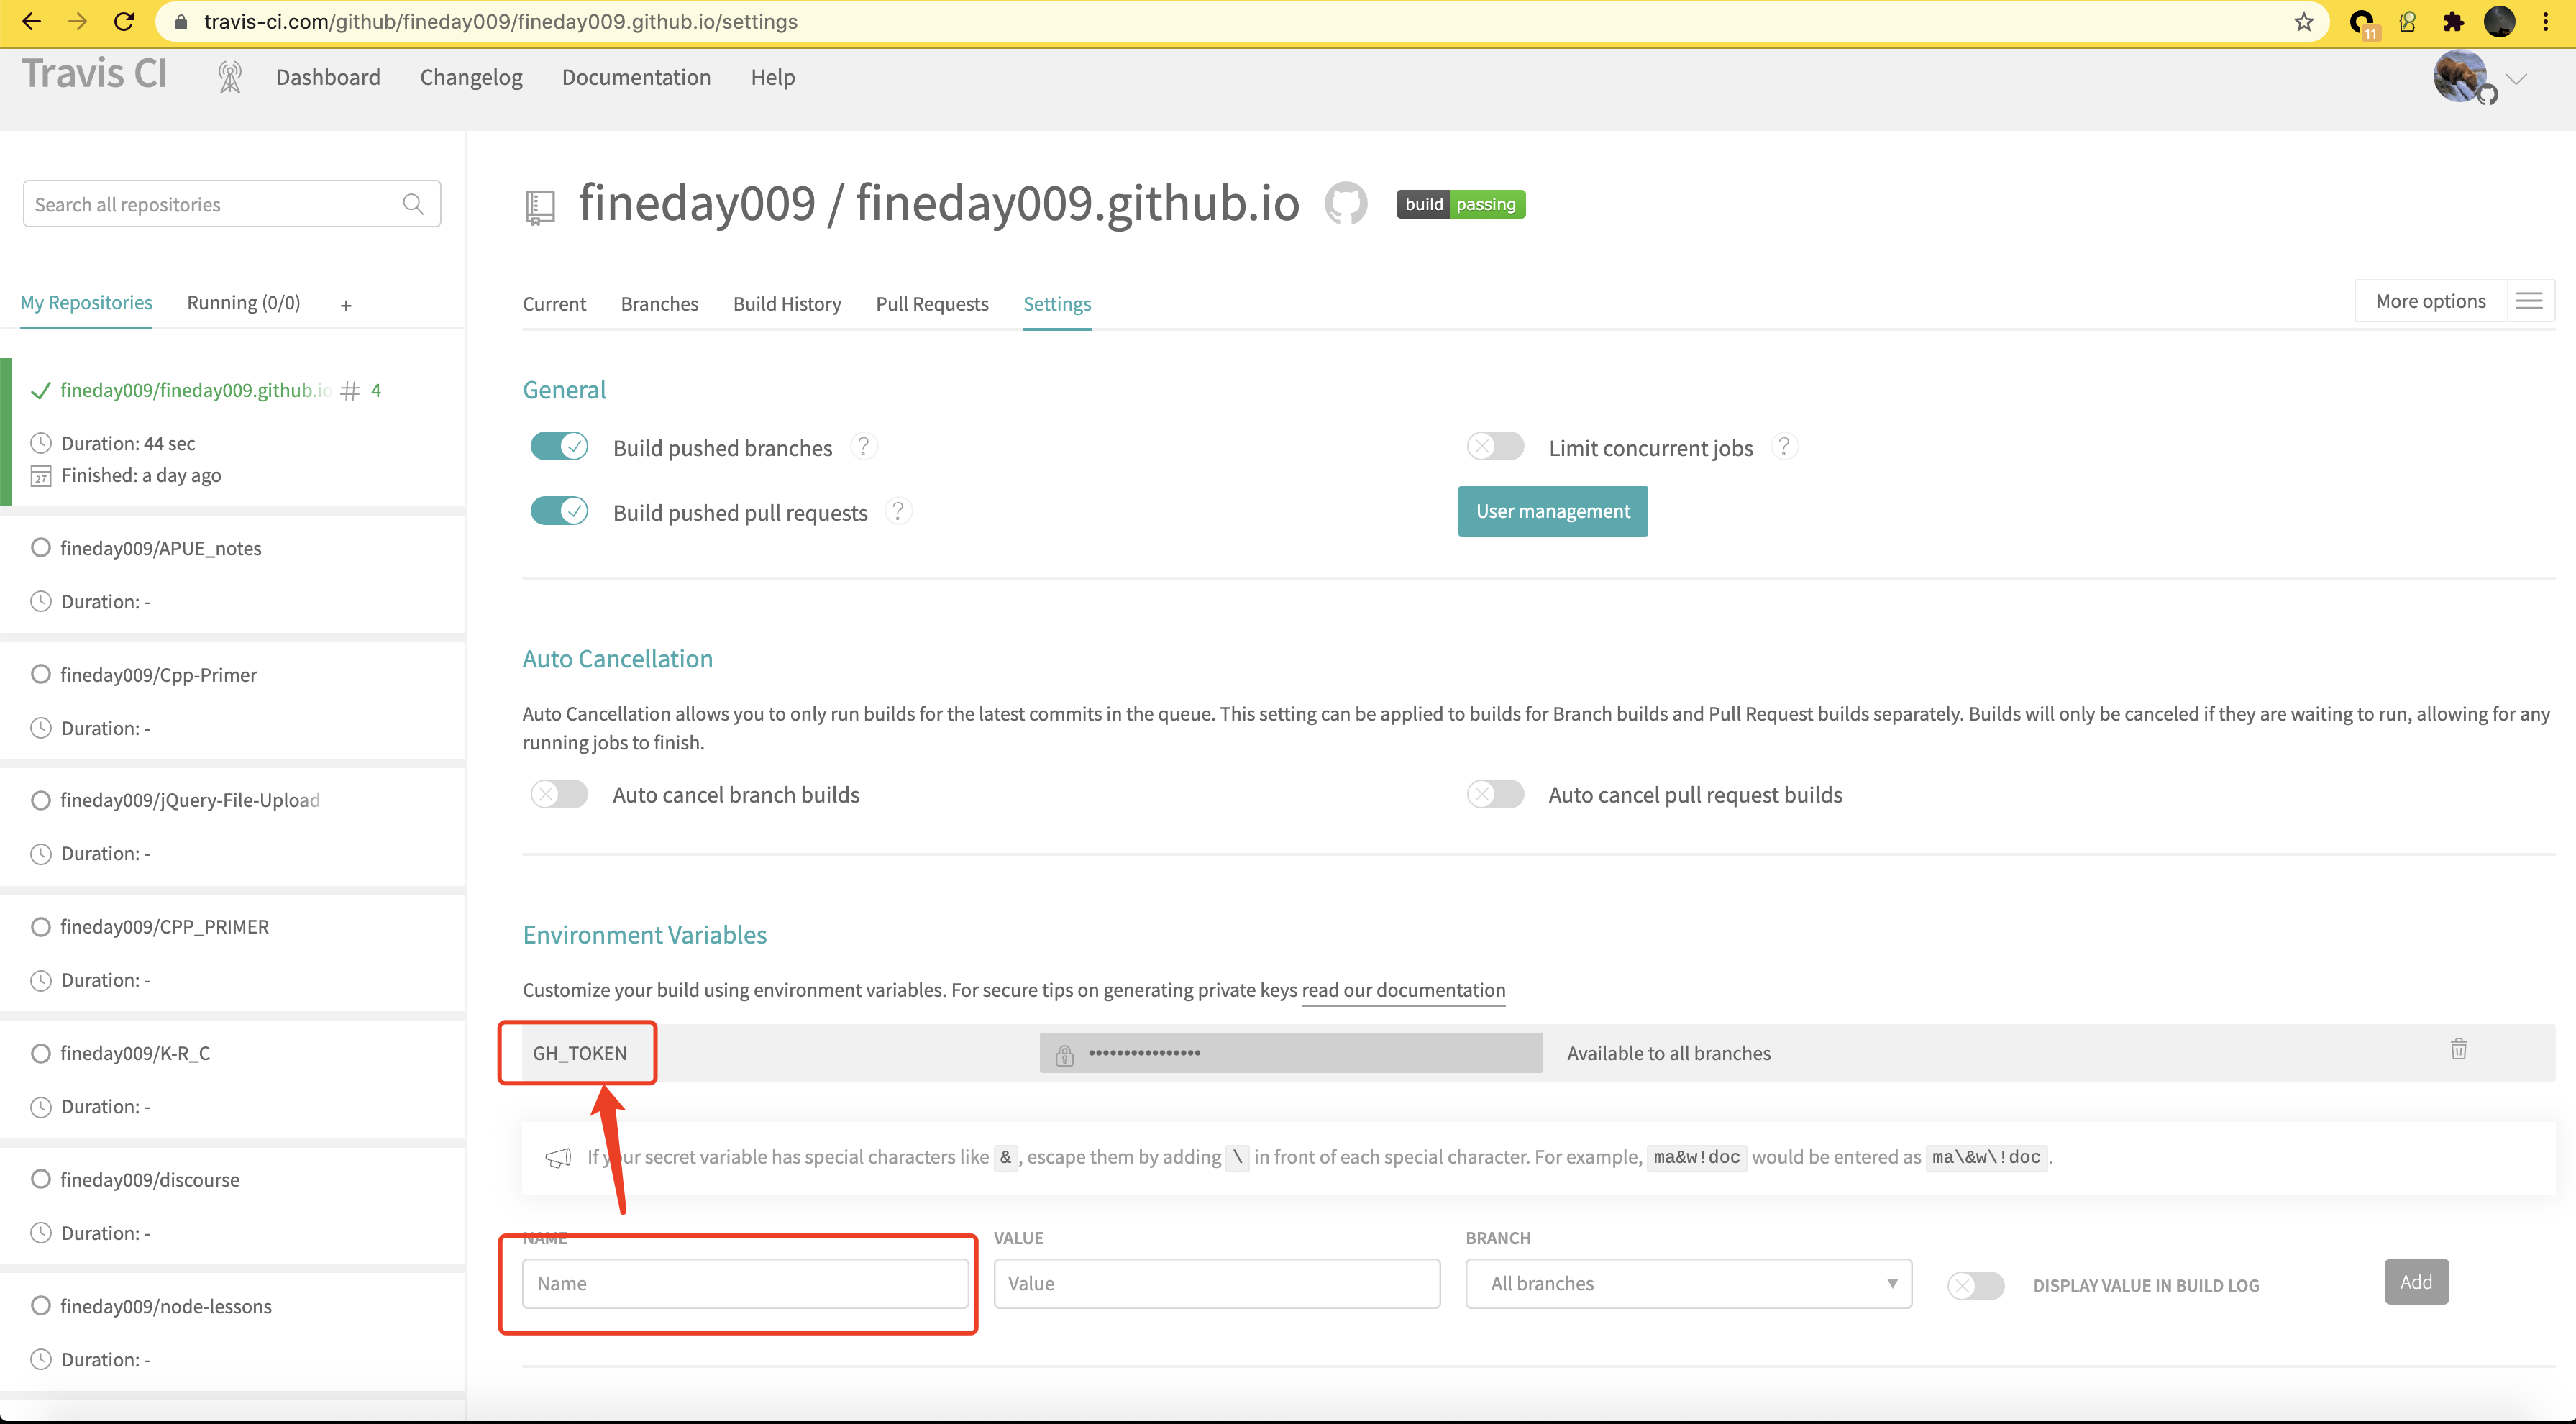Click the build passing badge
The height and width of the screenshot is (1424, 2576).
[x=1460, y=204]
